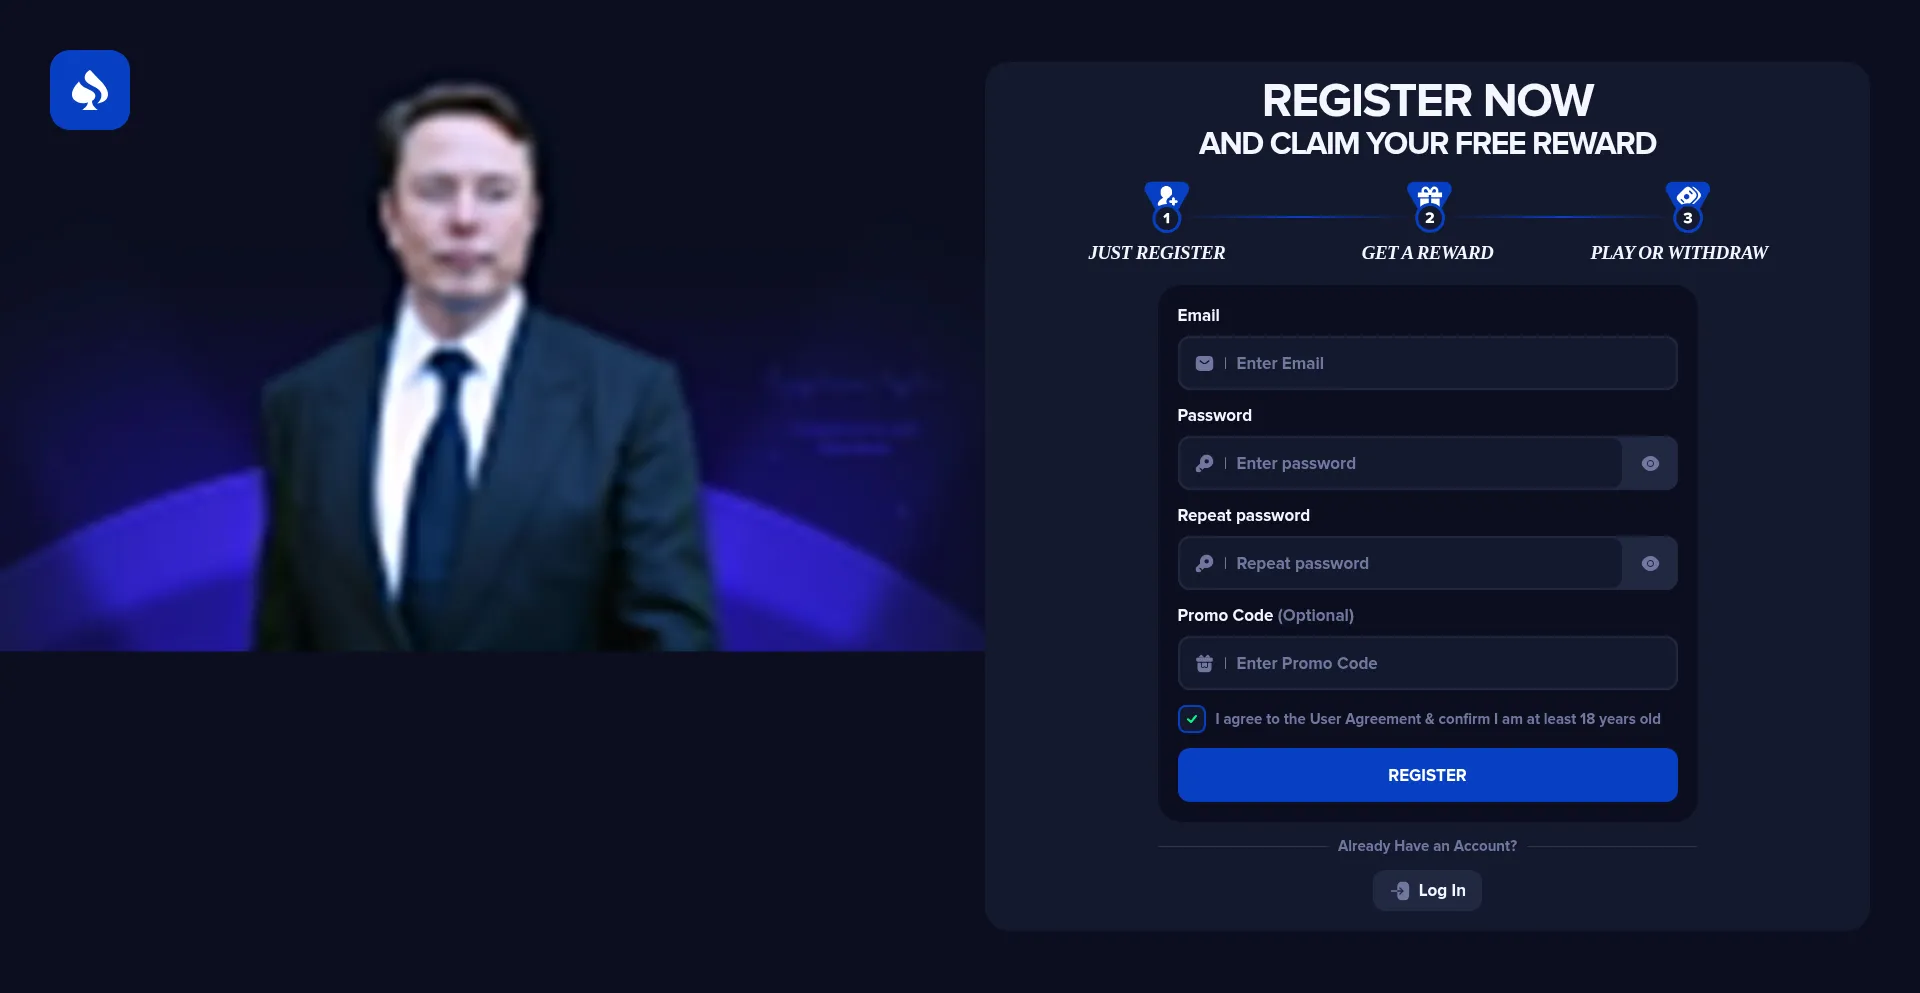The image size is (1920, 993).
Task: Click the login arrow icon beside Log In
Action: click(x=1400, y=891)
